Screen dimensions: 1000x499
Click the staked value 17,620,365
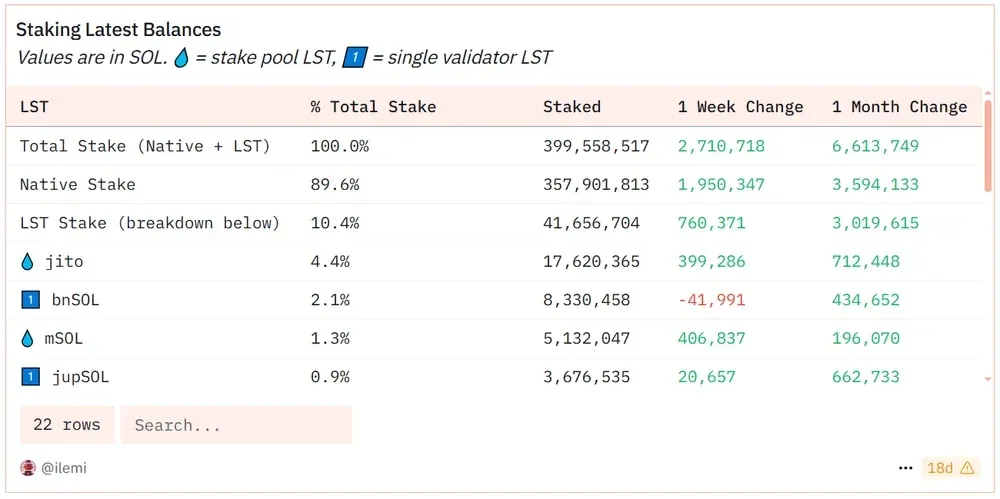[x=592, y=262]
